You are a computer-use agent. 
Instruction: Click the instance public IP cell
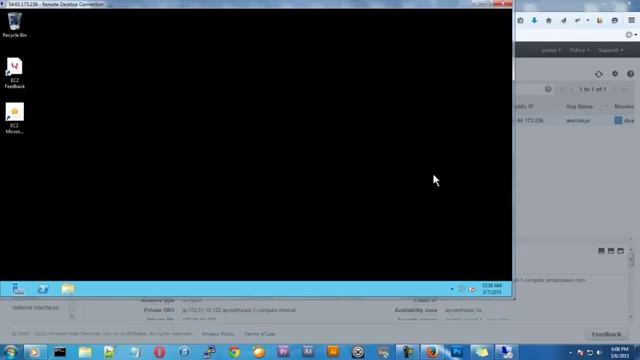tap(530, 120)
